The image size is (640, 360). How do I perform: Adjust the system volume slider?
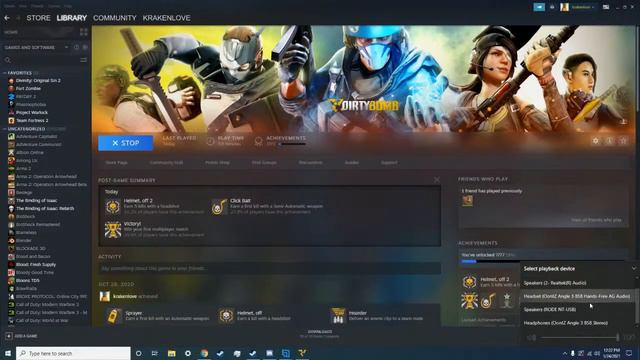coord(580,337)
